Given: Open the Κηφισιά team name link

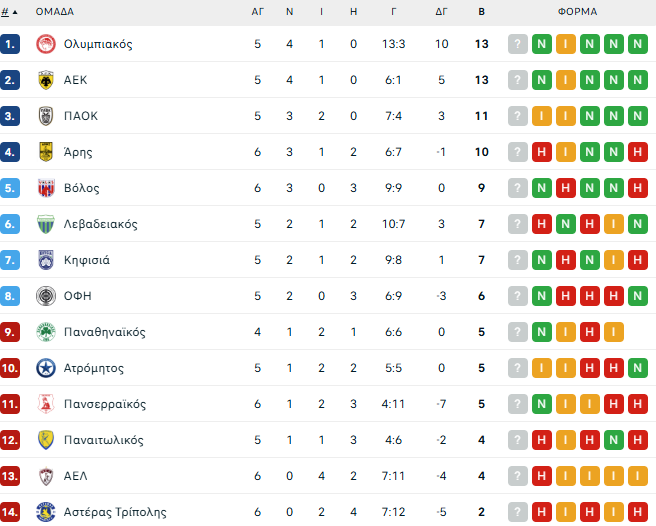Looking at the screenshot, I should 87,260.
